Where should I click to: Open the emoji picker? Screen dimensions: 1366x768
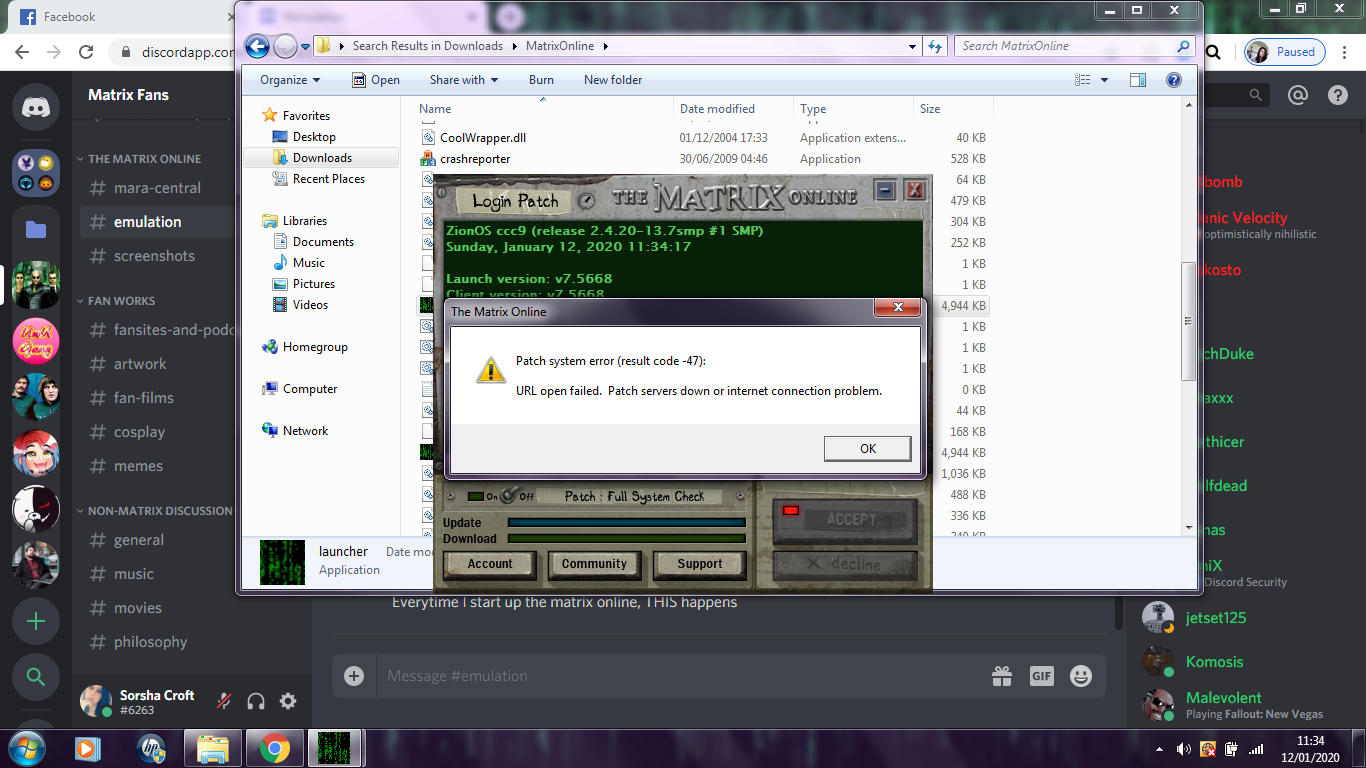coord(1080,676)
